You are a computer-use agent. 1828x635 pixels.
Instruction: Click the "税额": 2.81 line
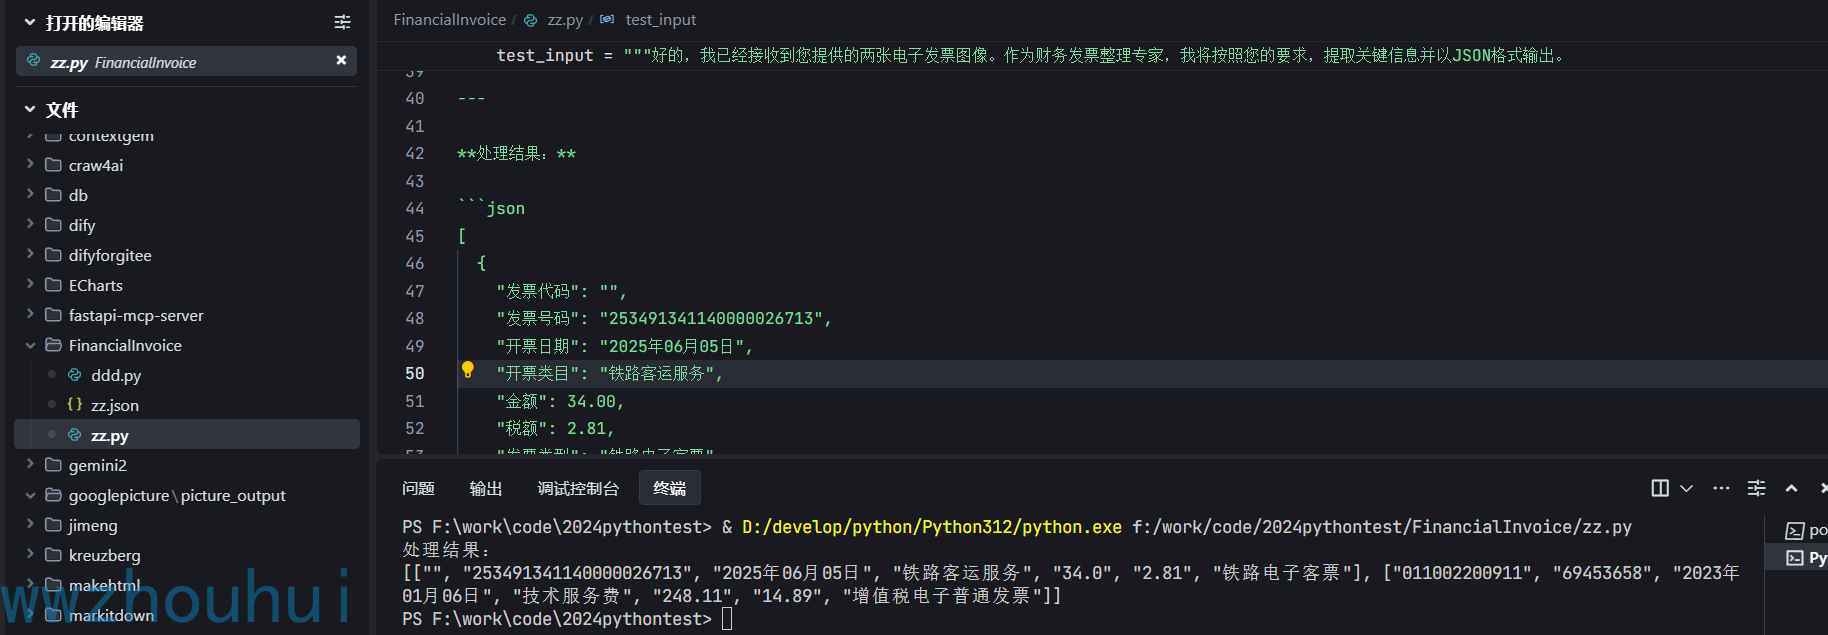pyautogui.click(x=555, y=428)
